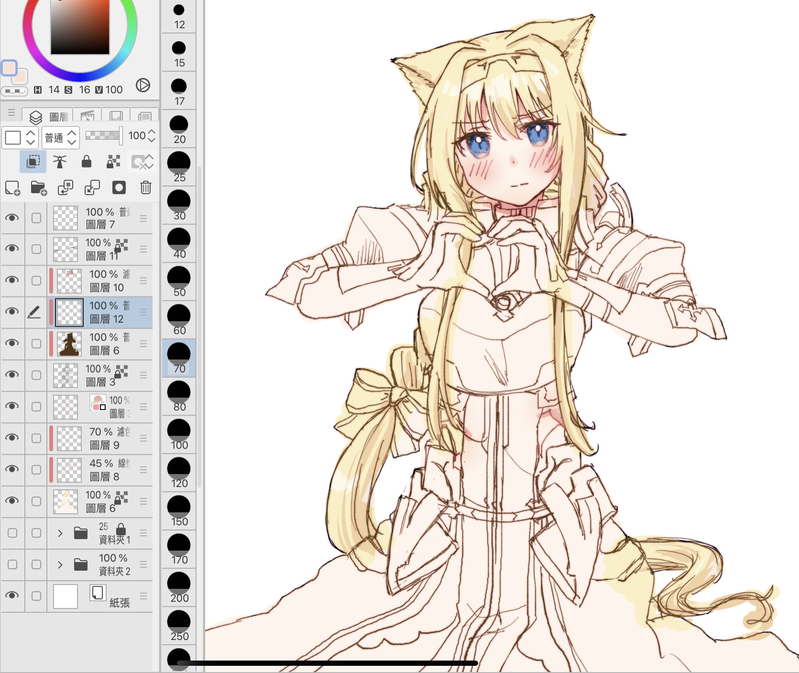Select the transparent color bar swatch
Viewport: 799px width, 673px height.
pyautogui.click(x=14, y=91)
